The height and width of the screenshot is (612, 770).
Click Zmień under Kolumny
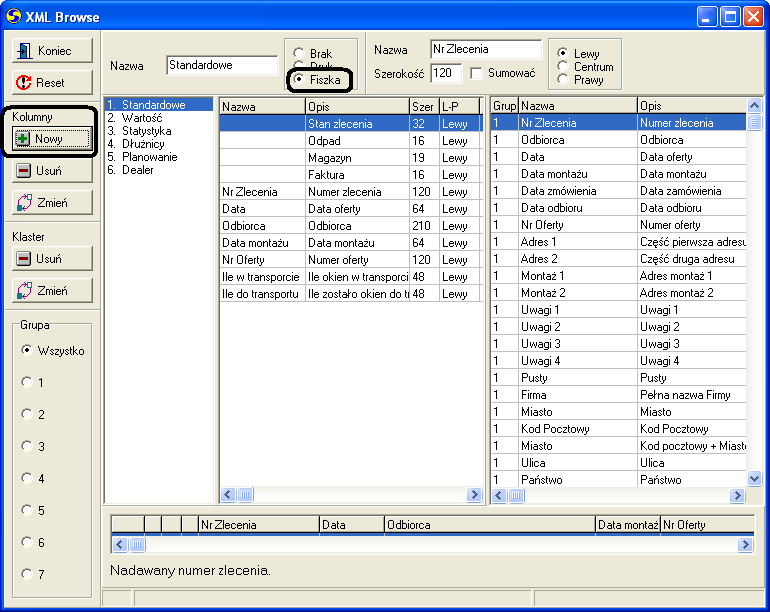(52, 203)
